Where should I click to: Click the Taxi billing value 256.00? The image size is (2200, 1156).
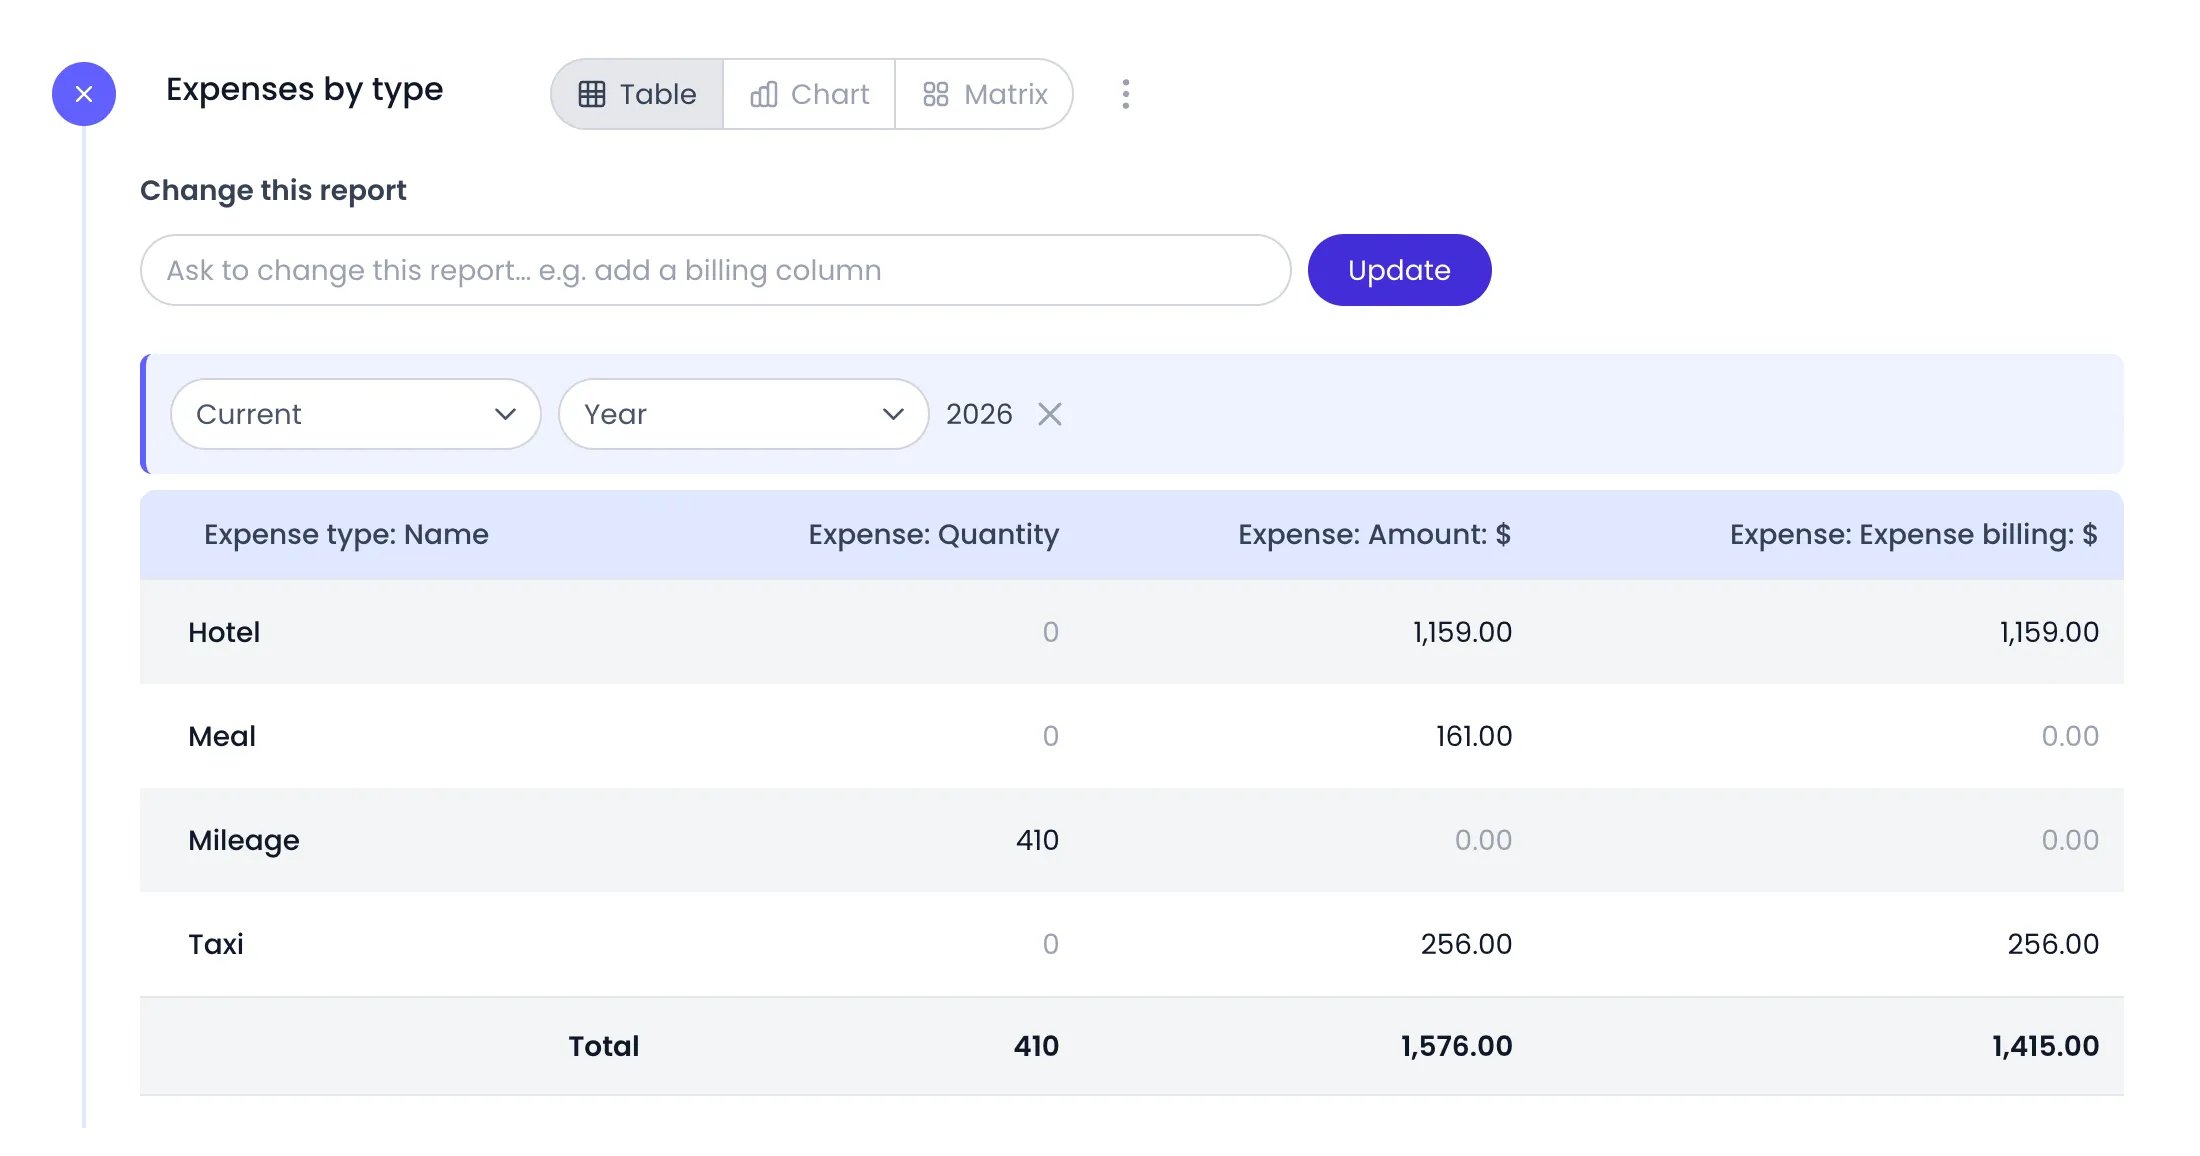coord(2053,944)
